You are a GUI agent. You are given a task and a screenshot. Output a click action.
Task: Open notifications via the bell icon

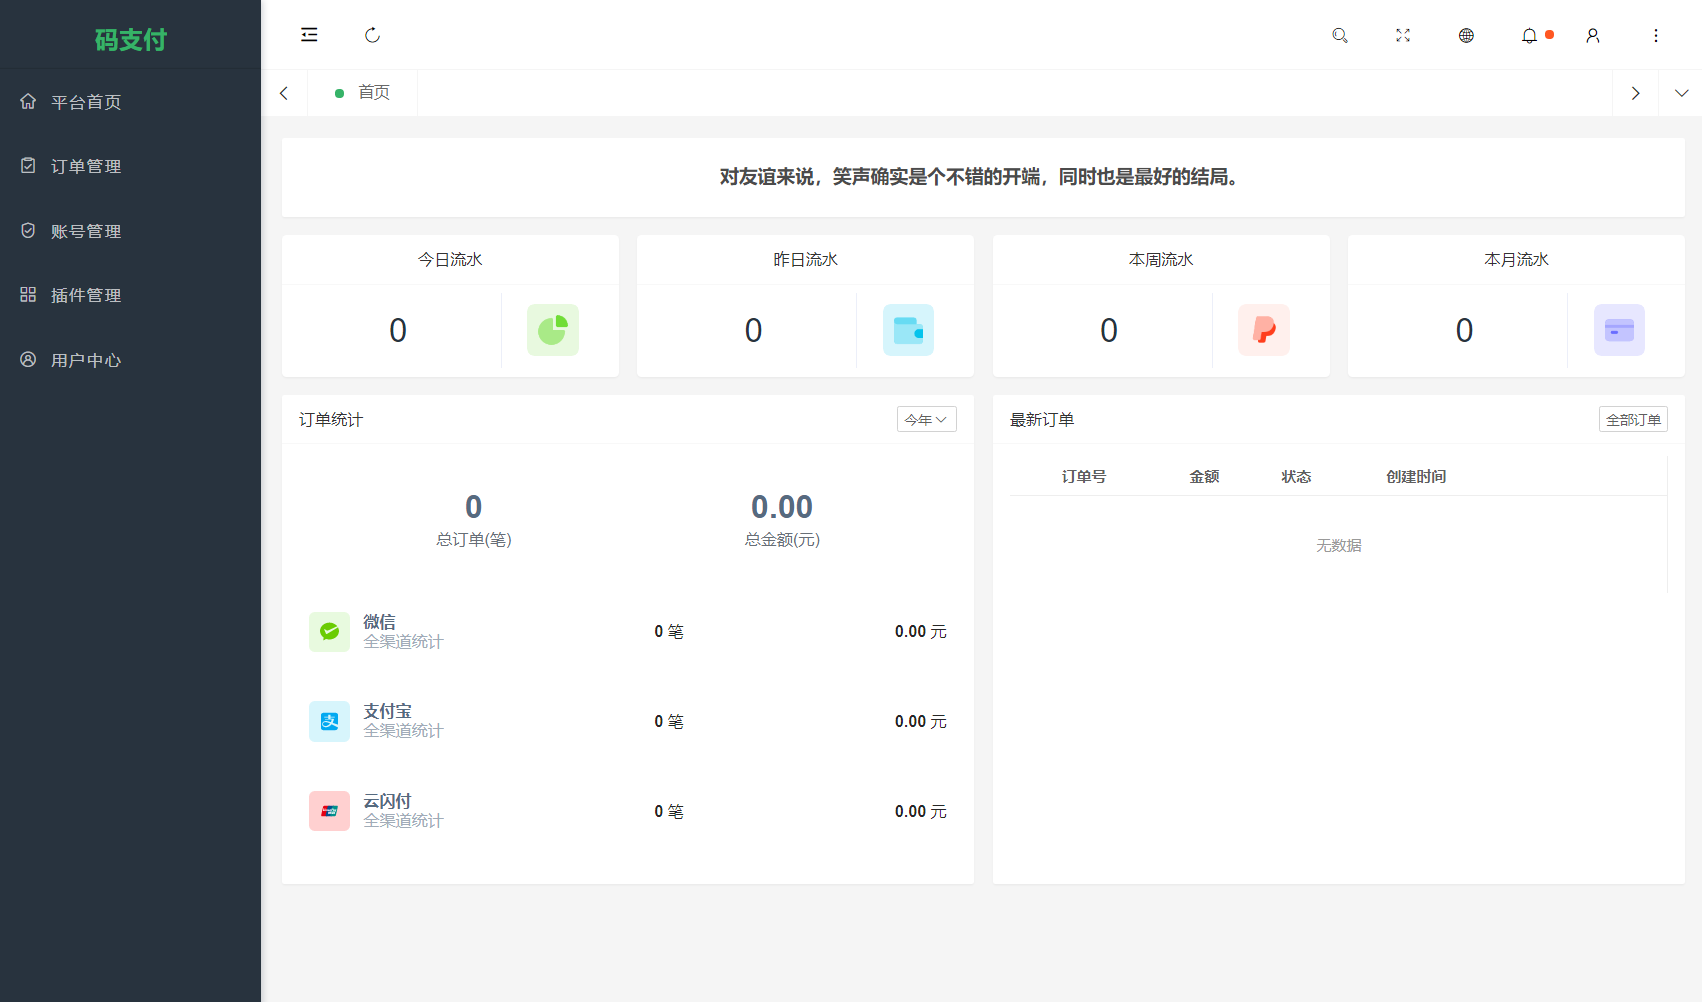1529,35
